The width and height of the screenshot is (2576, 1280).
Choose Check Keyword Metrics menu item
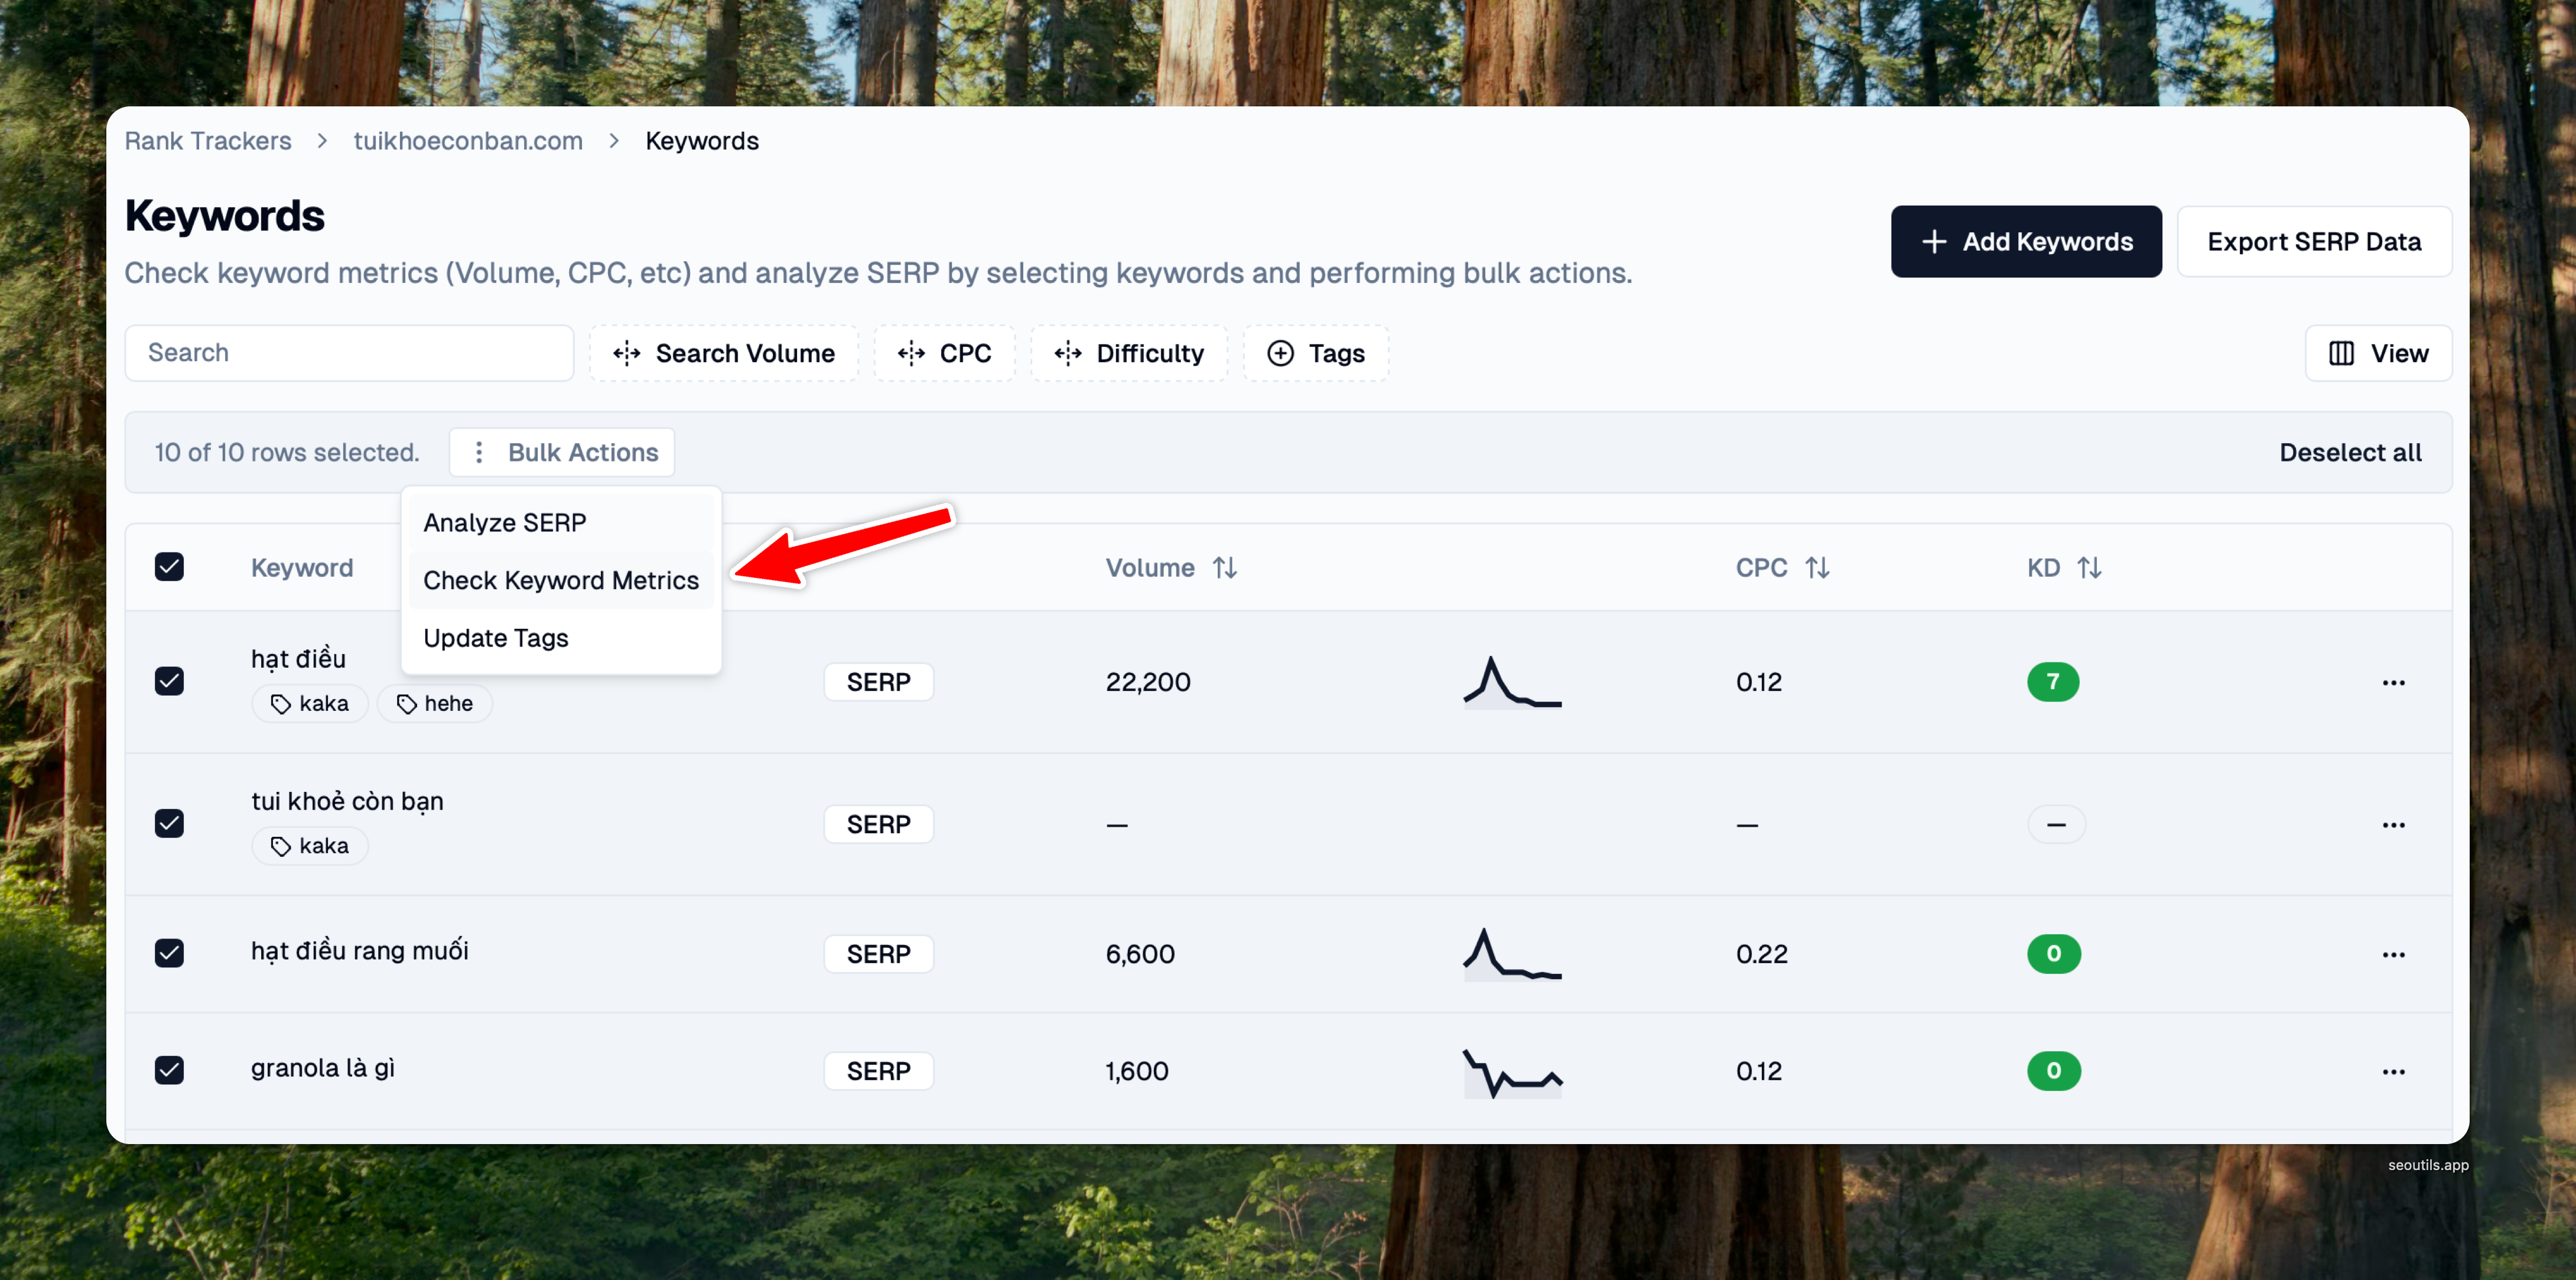click(x=560, y=580)
